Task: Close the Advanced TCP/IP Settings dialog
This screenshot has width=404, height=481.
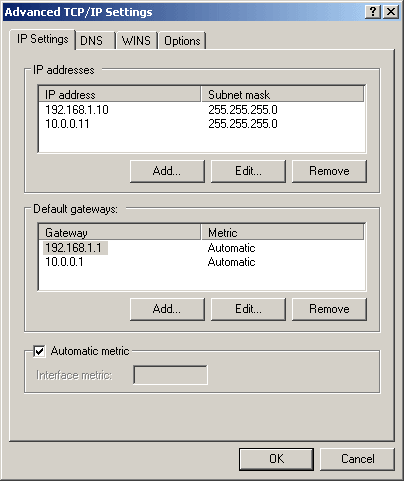Action: point(391,12)
